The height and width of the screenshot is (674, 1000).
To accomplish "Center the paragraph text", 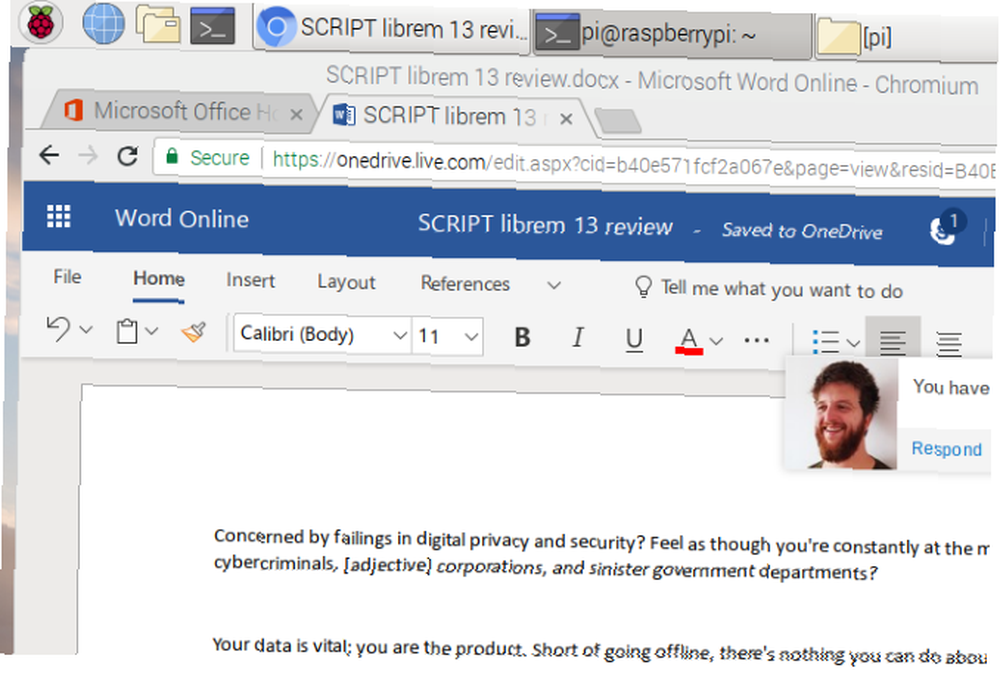I will point(948,344).
